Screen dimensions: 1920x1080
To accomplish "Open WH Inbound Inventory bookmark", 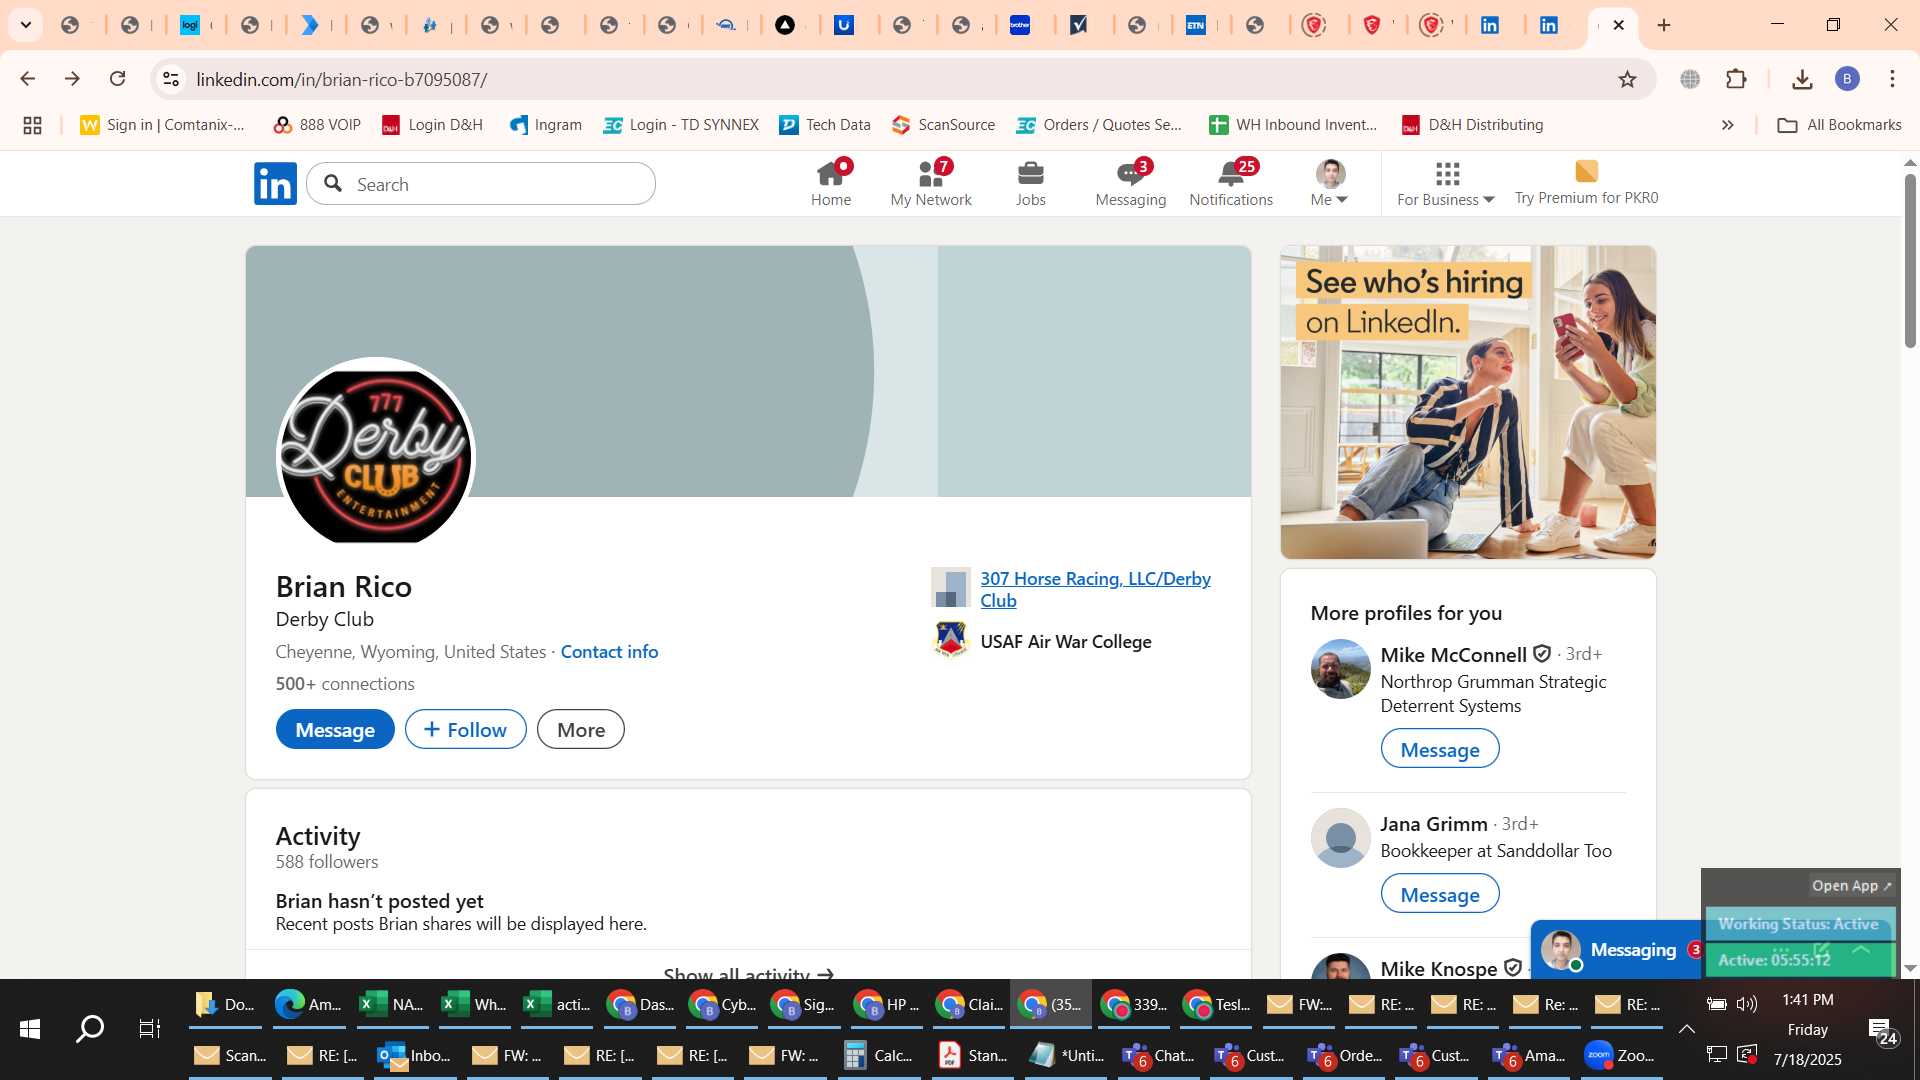I will (x=1293, y=125).
